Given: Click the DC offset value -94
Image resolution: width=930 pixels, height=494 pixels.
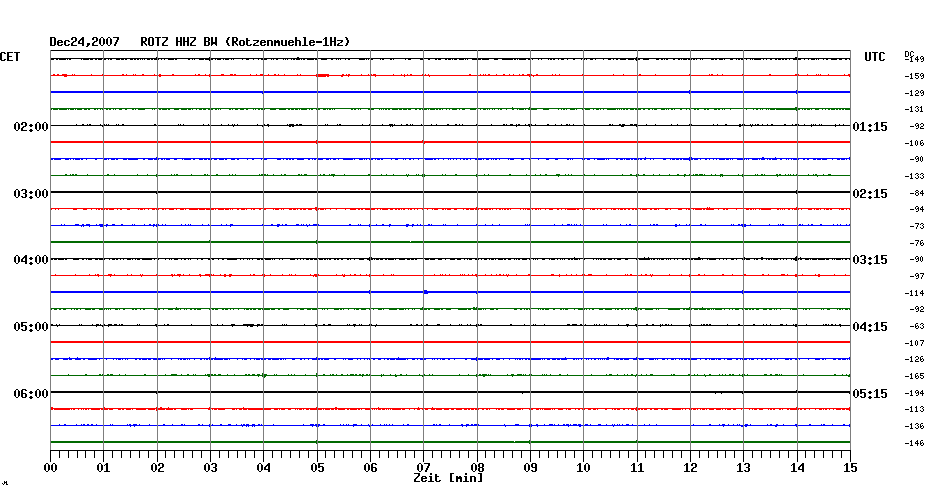Looking at the screenshot, I should [x=916, y=210].
